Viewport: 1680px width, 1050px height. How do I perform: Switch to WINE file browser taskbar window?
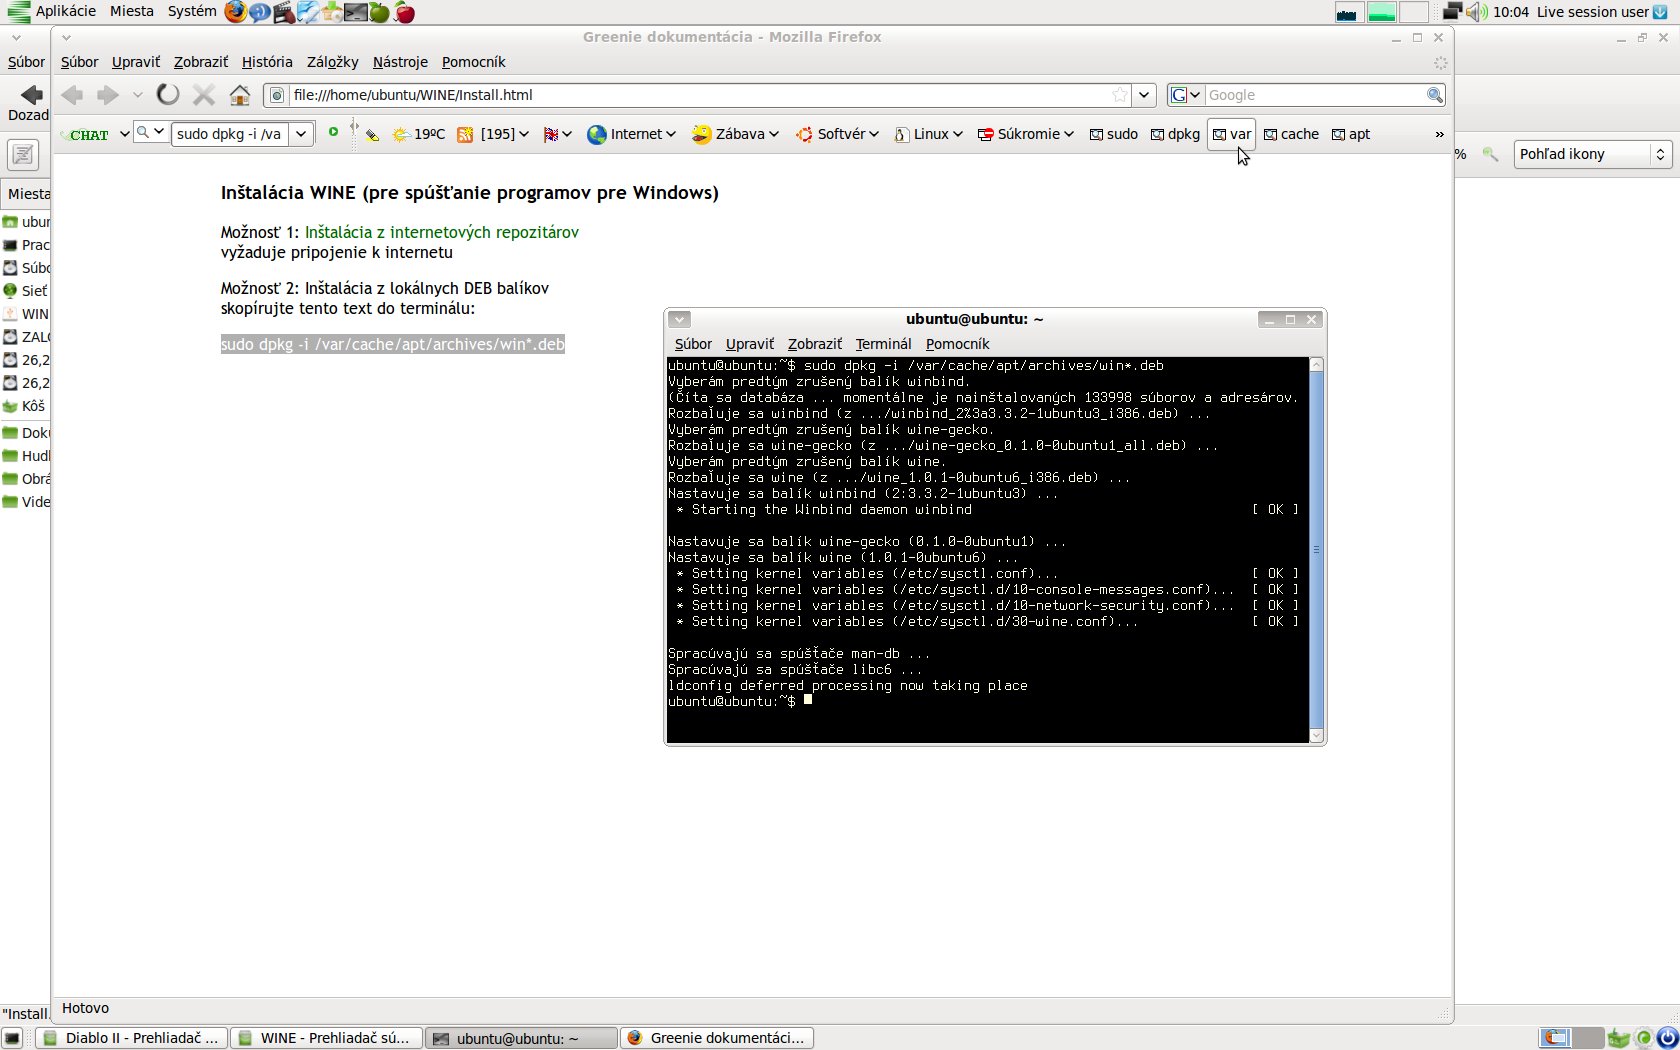(326, 1038)
